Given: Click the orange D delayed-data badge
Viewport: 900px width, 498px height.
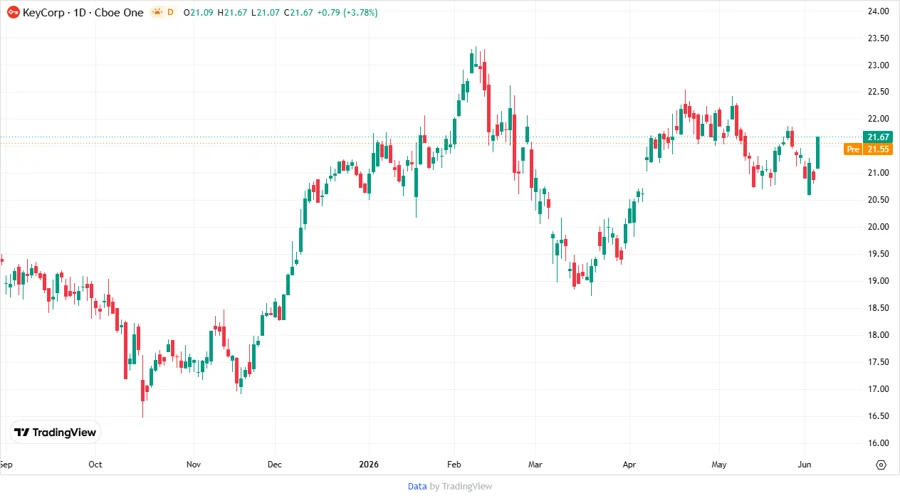Looking at the screenshot, I should click(x=170, y=12).
